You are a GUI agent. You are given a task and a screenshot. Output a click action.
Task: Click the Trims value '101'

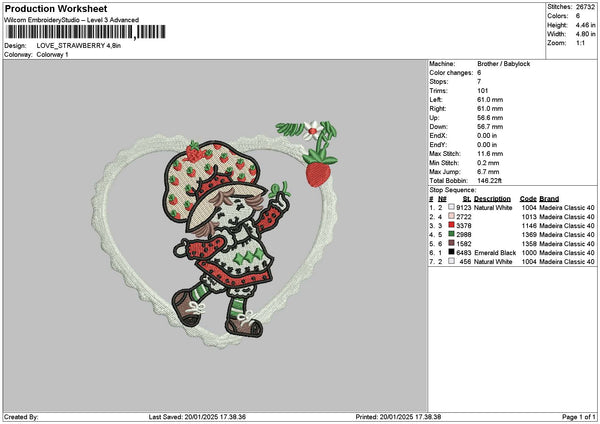tap(483, 91)
